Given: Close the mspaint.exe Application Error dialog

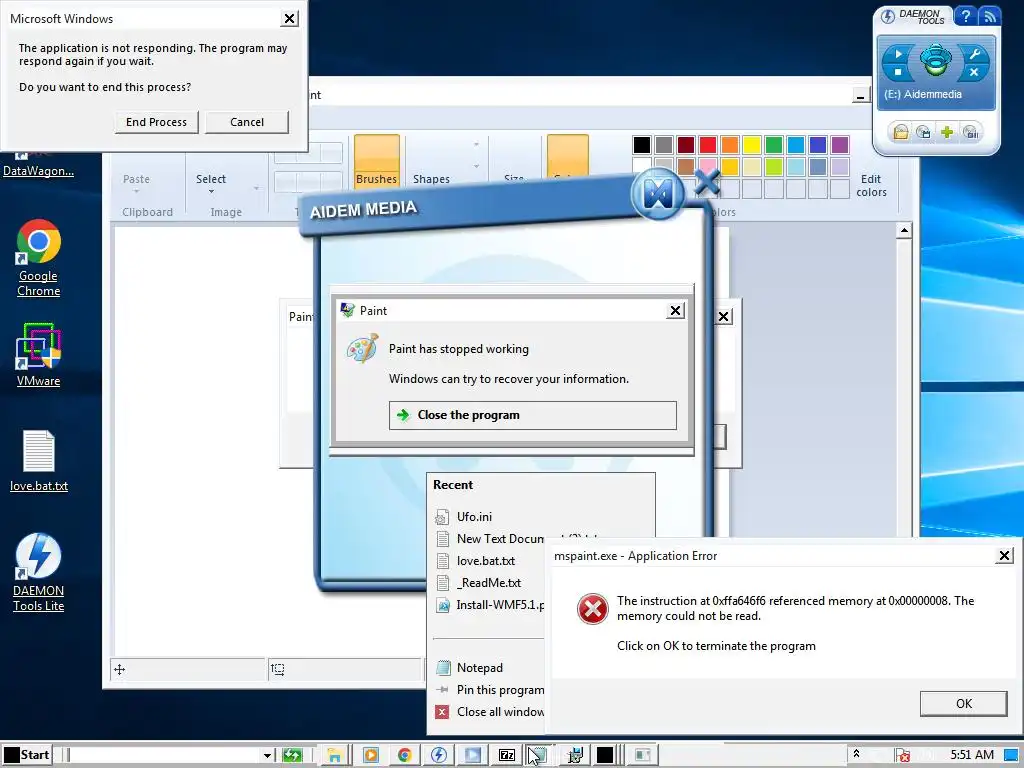Looking at the screenshot, I should click(1004, 556).
